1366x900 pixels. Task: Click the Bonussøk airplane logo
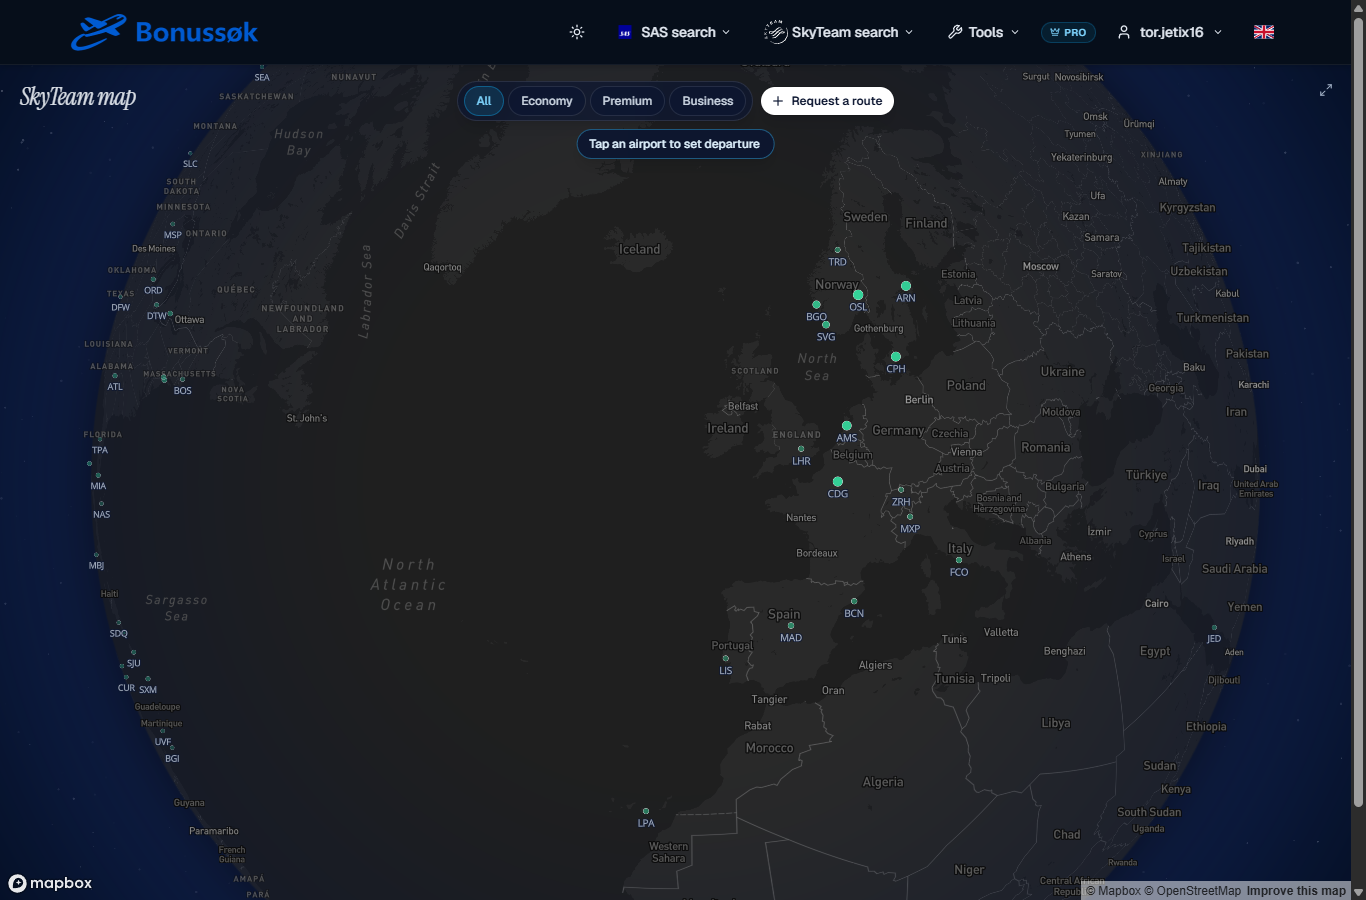tap(99, 32)
